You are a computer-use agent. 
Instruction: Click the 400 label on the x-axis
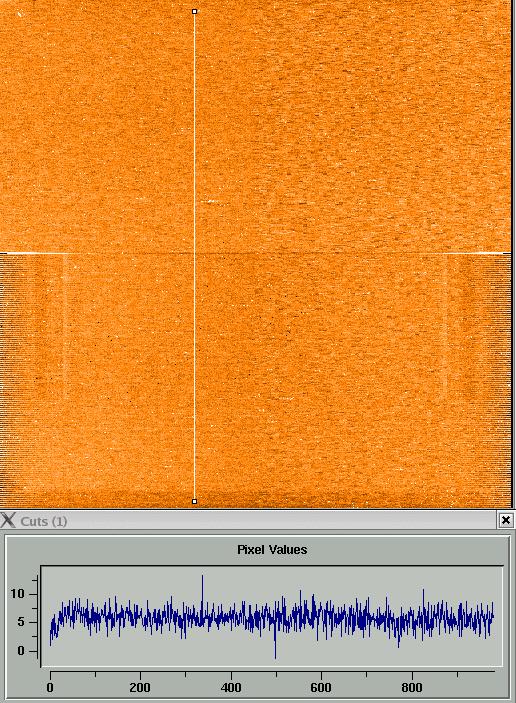(231, 687)
